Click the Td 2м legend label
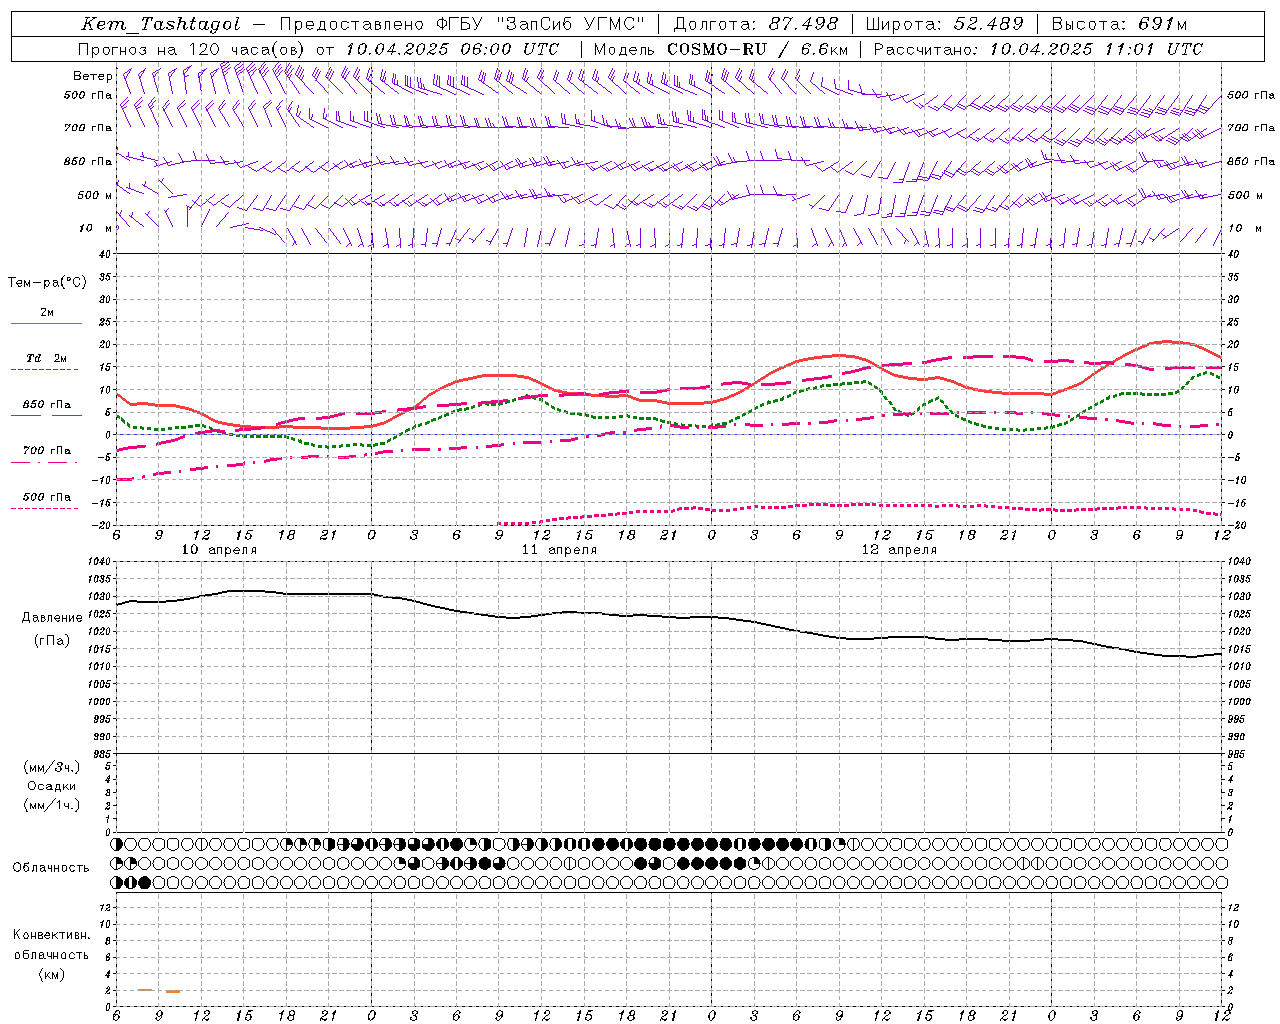 pos(47,358)
